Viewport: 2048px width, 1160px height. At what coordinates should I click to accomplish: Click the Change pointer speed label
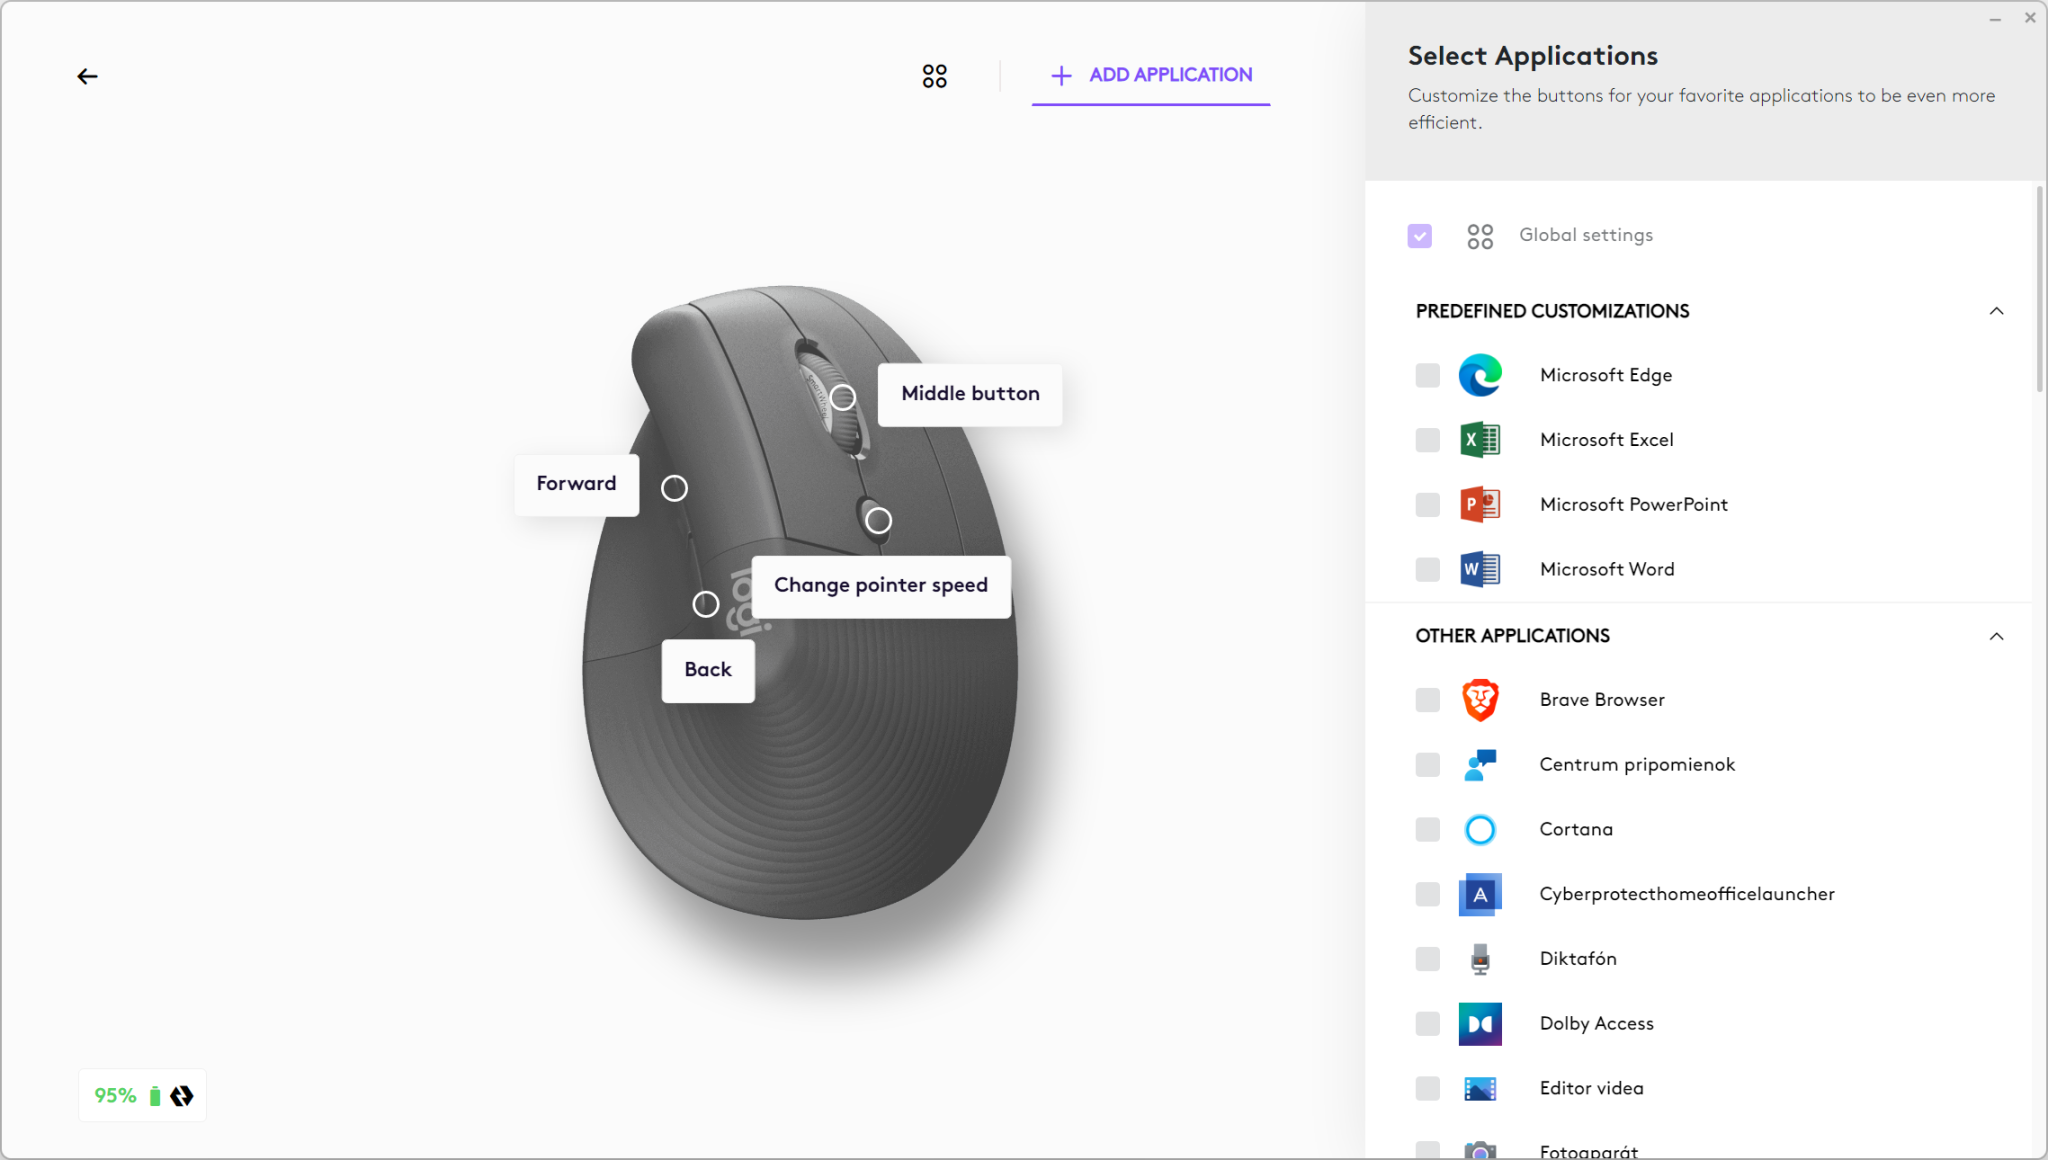click(x=880, y=586)
